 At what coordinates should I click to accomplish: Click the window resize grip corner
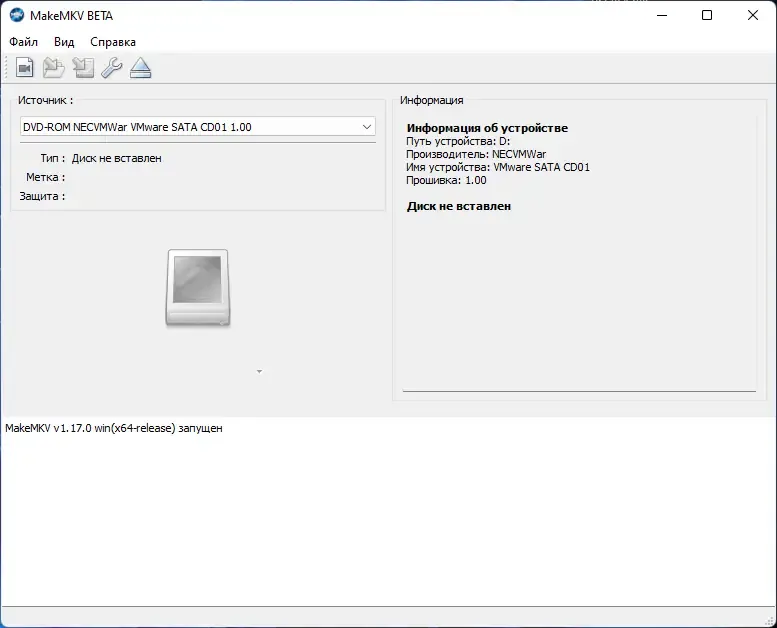point(770,621)
